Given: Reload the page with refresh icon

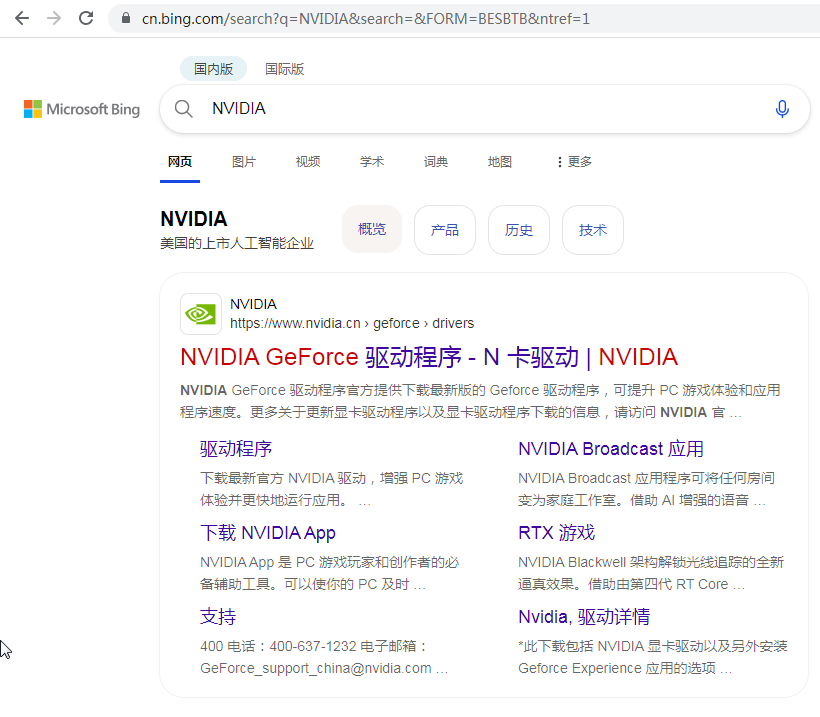Looking at the screenshot, I should pyautogui.click(x=86, y=18).
